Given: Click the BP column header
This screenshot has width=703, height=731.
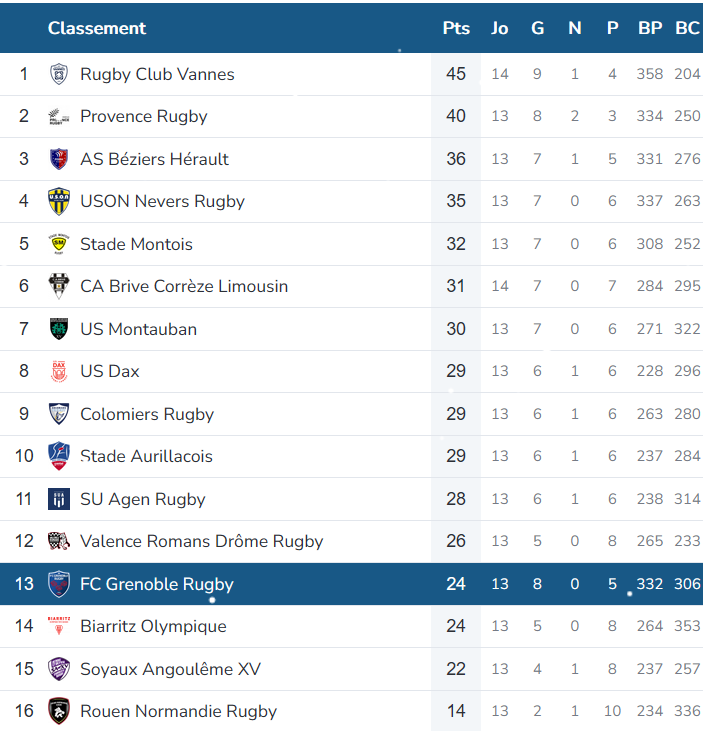Looking at the screenshot, I should pos(650,28).
